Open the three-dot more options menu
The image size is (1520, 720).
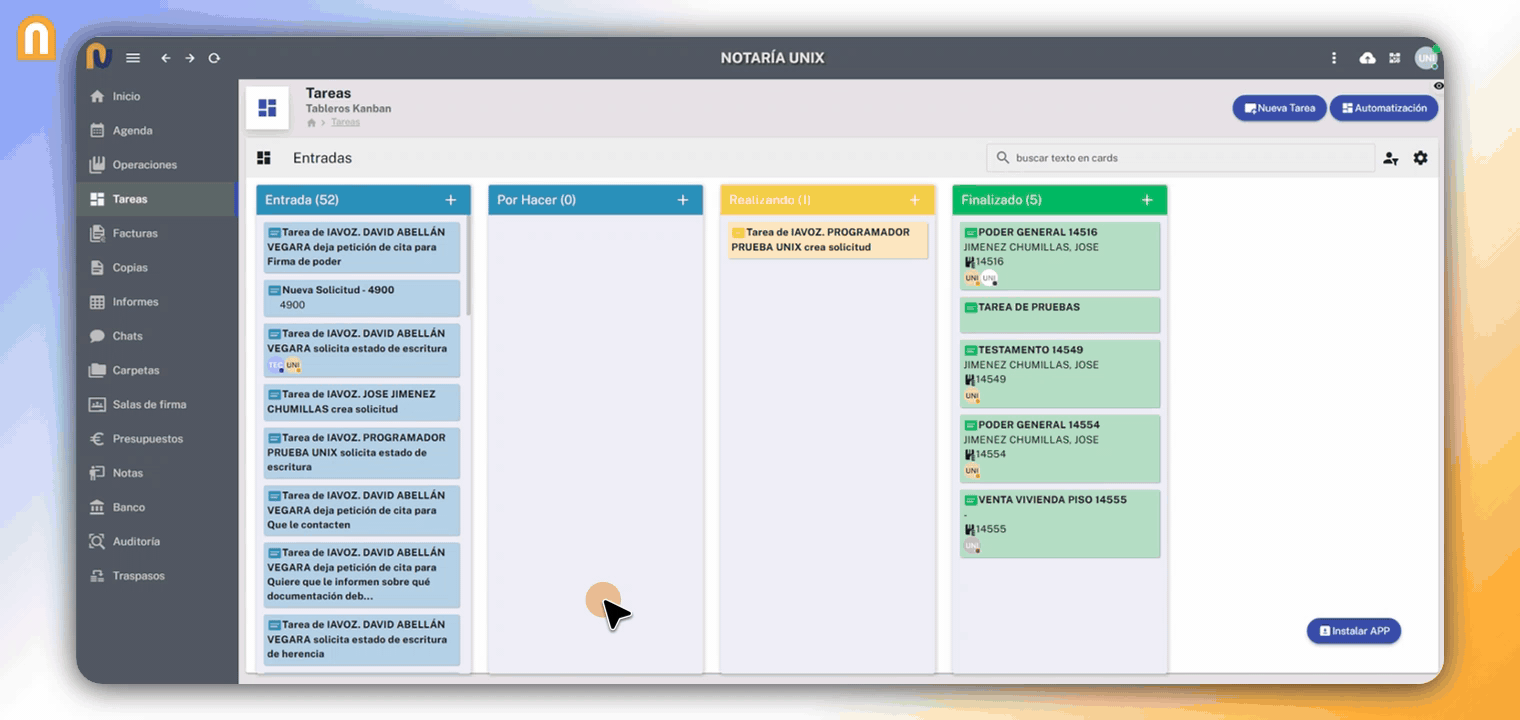click(1334, 58)
